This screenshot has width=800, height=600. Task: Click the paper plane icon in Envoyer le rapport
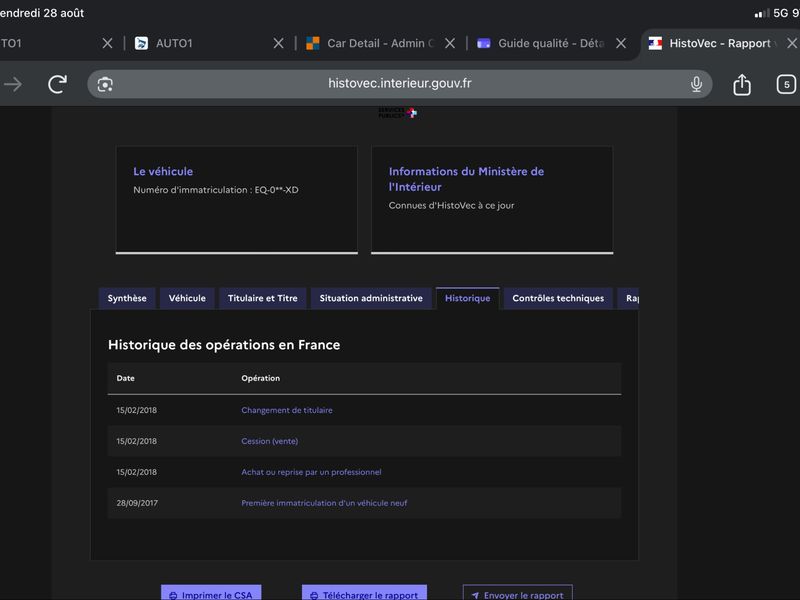pyautogui.click(x=475, y=595)
